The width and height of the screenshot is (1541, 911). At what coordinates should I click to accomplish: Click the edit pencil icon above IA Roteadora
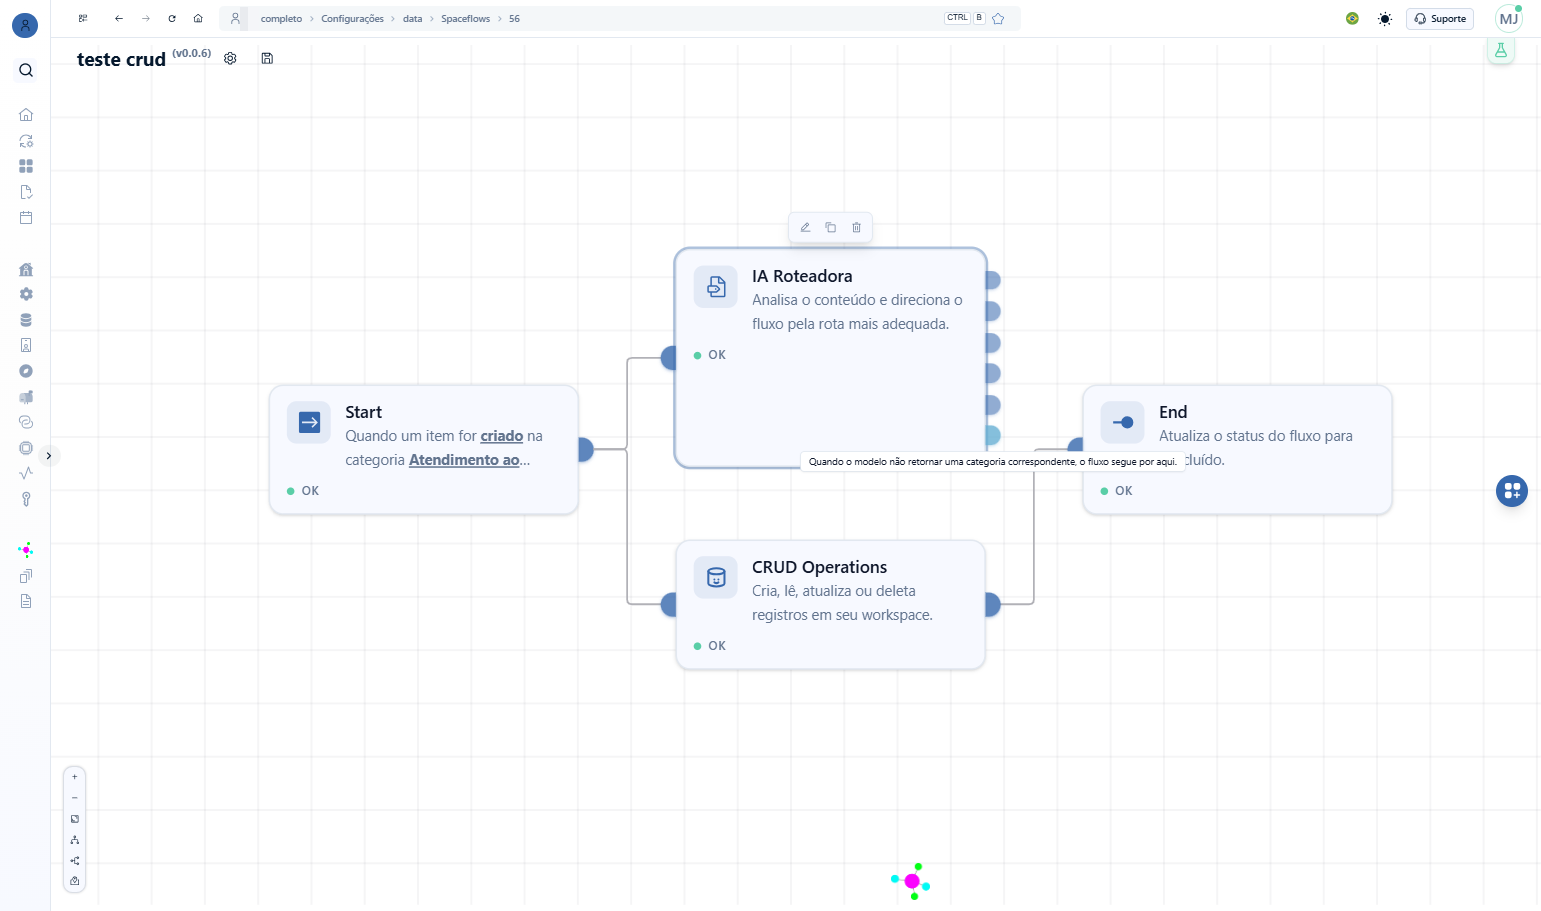[805, 227]
